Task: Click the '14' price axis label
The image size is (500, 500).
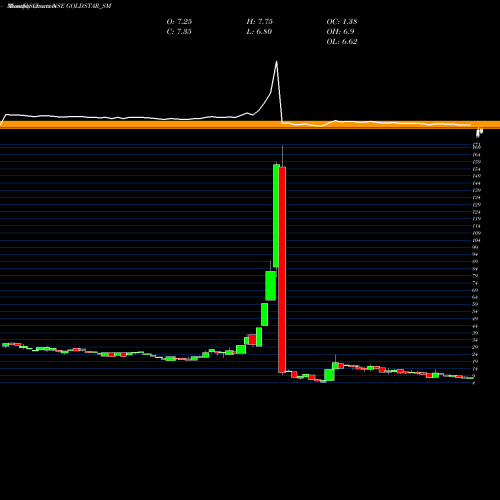Action: 475,369
